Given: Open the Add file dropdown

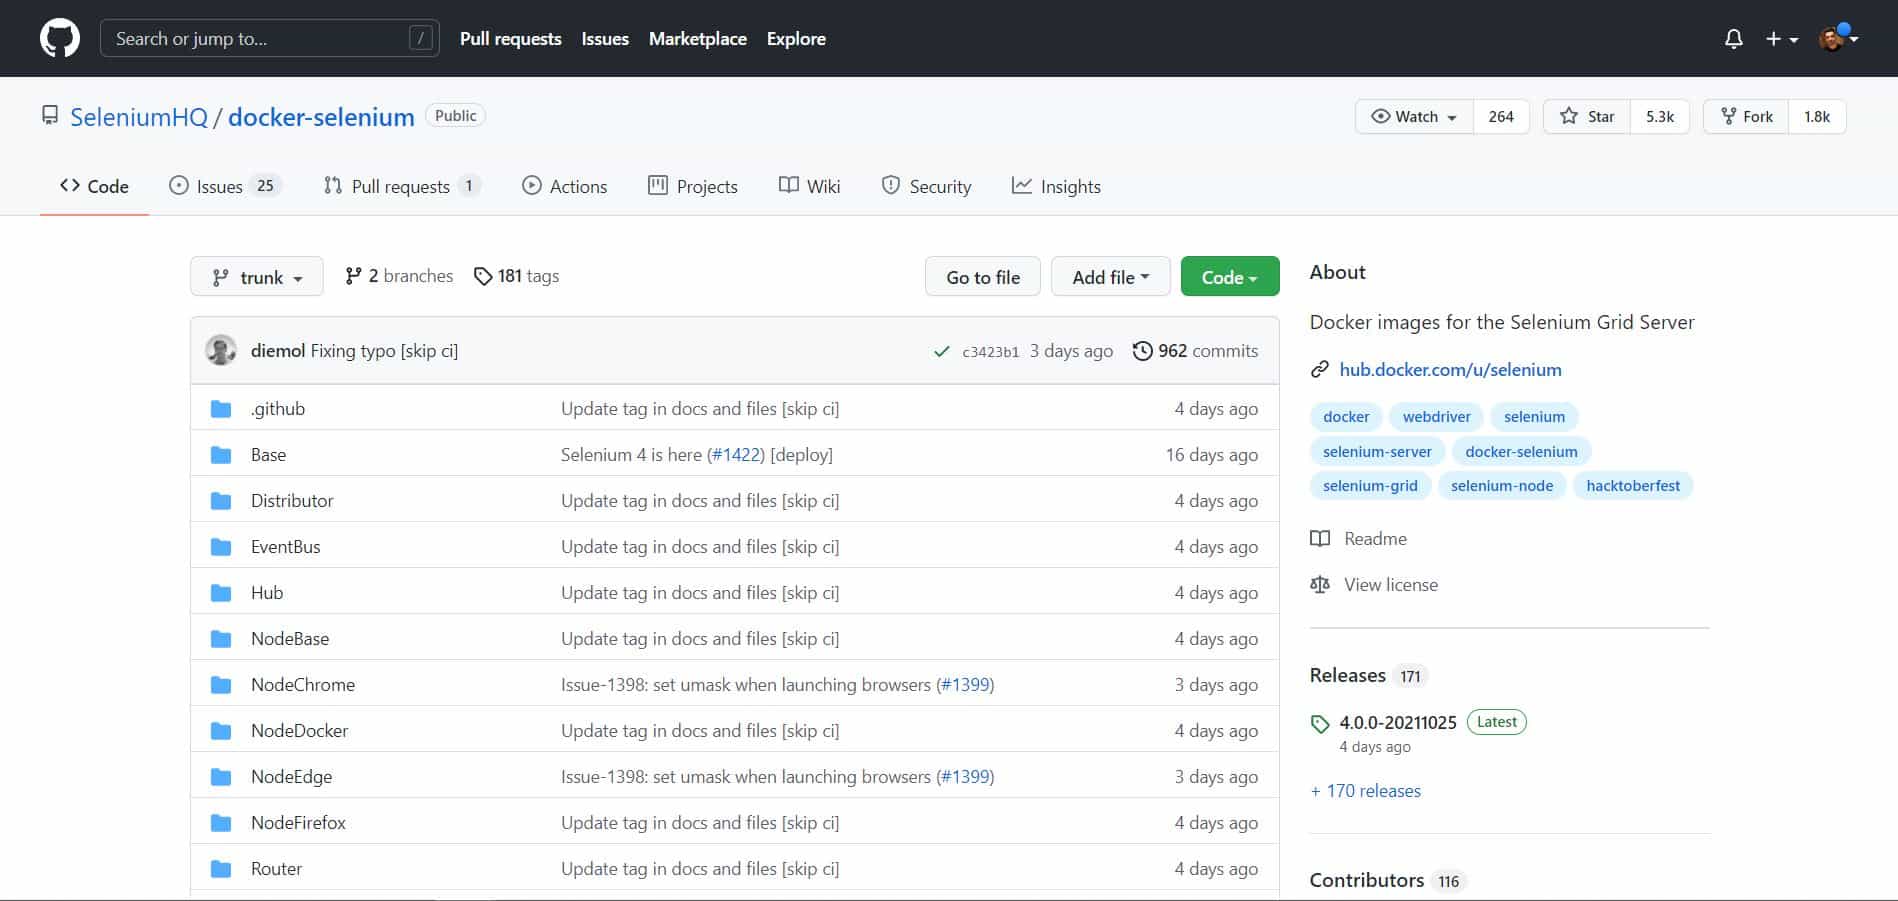Looking at the screenshot, I should 1110,277.
